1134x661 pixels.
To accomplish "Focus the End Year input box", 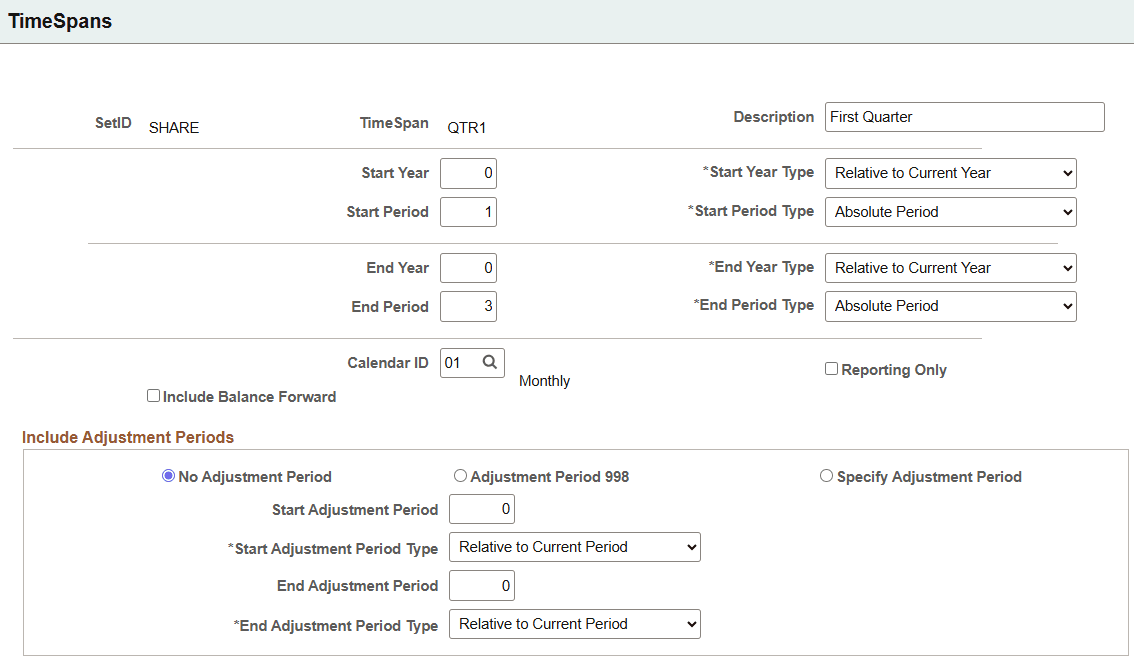I will (468, 268).
